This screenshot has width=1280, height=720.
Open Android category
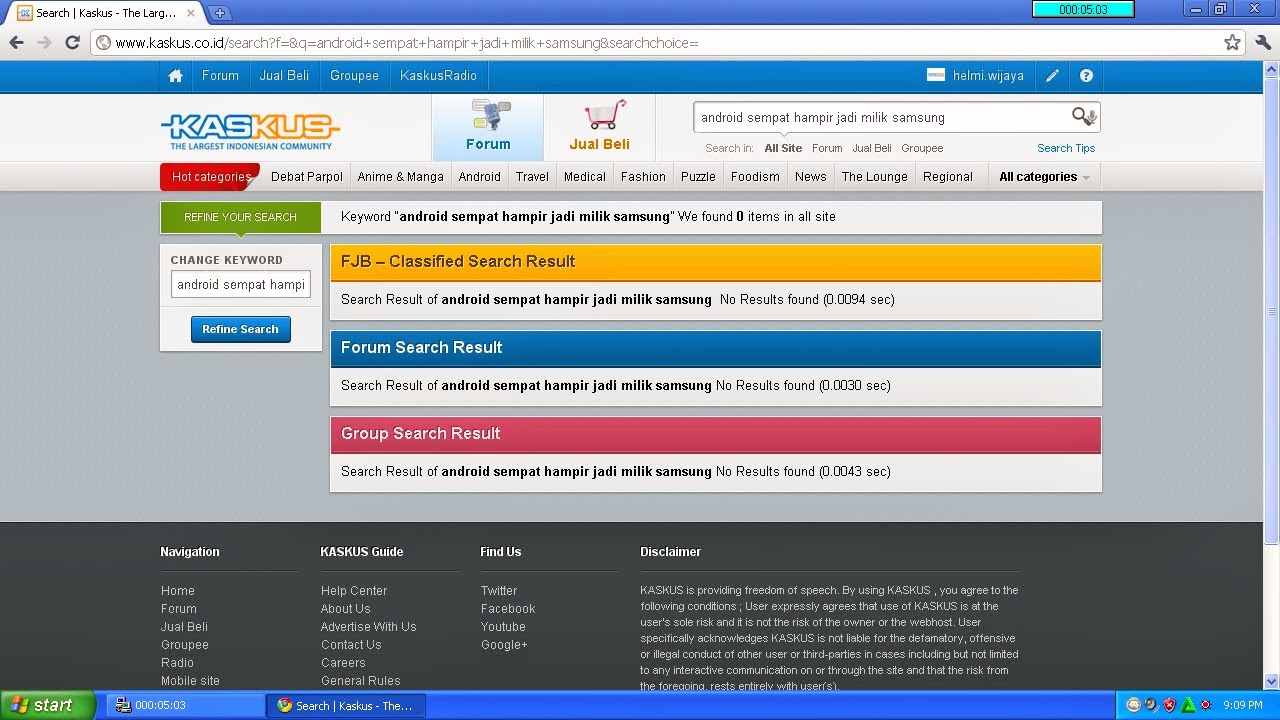(x=480, y=177)
